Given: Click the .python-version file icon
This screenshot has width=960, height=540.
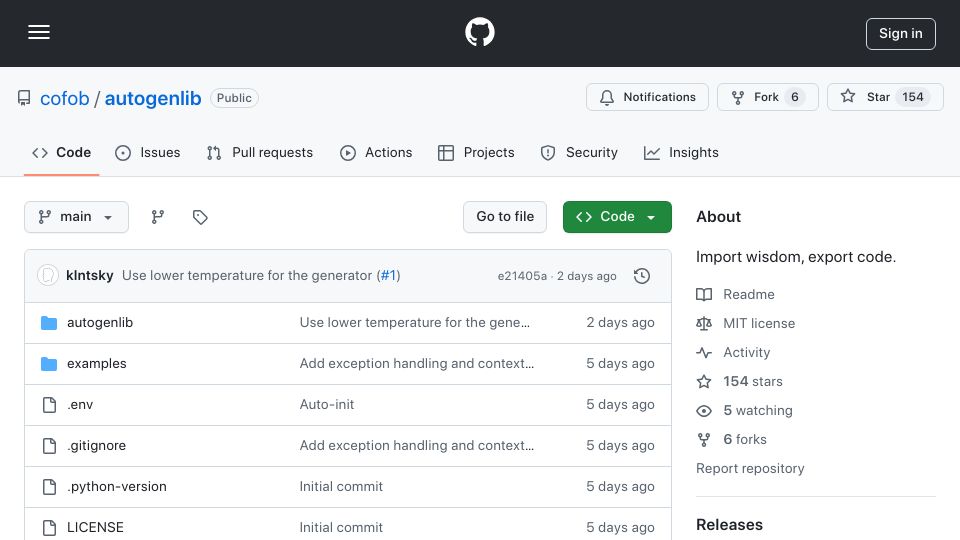Looking at the screenshot, I should (49, 487).
